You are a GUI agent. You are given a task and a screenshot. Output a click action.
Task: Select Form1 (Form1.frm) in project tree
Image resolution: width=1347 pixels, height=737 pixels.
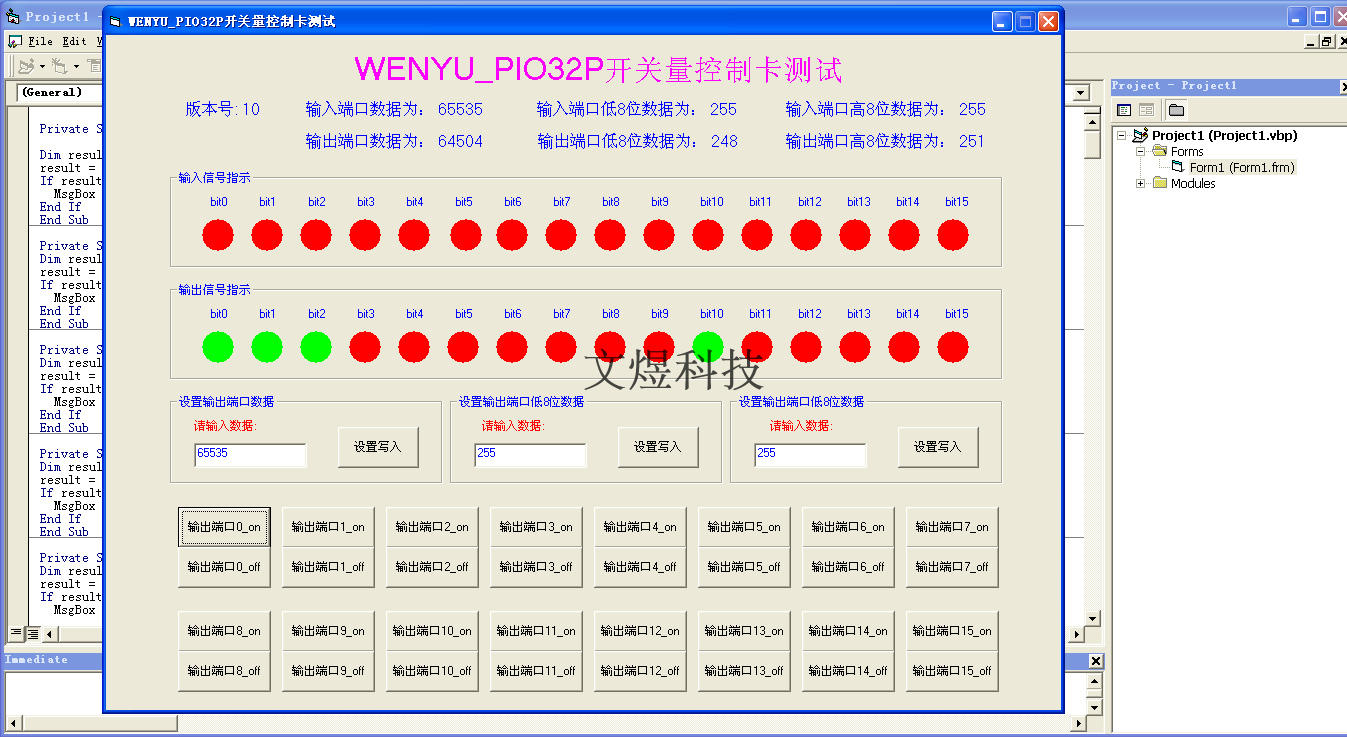tap(1242, 167)
